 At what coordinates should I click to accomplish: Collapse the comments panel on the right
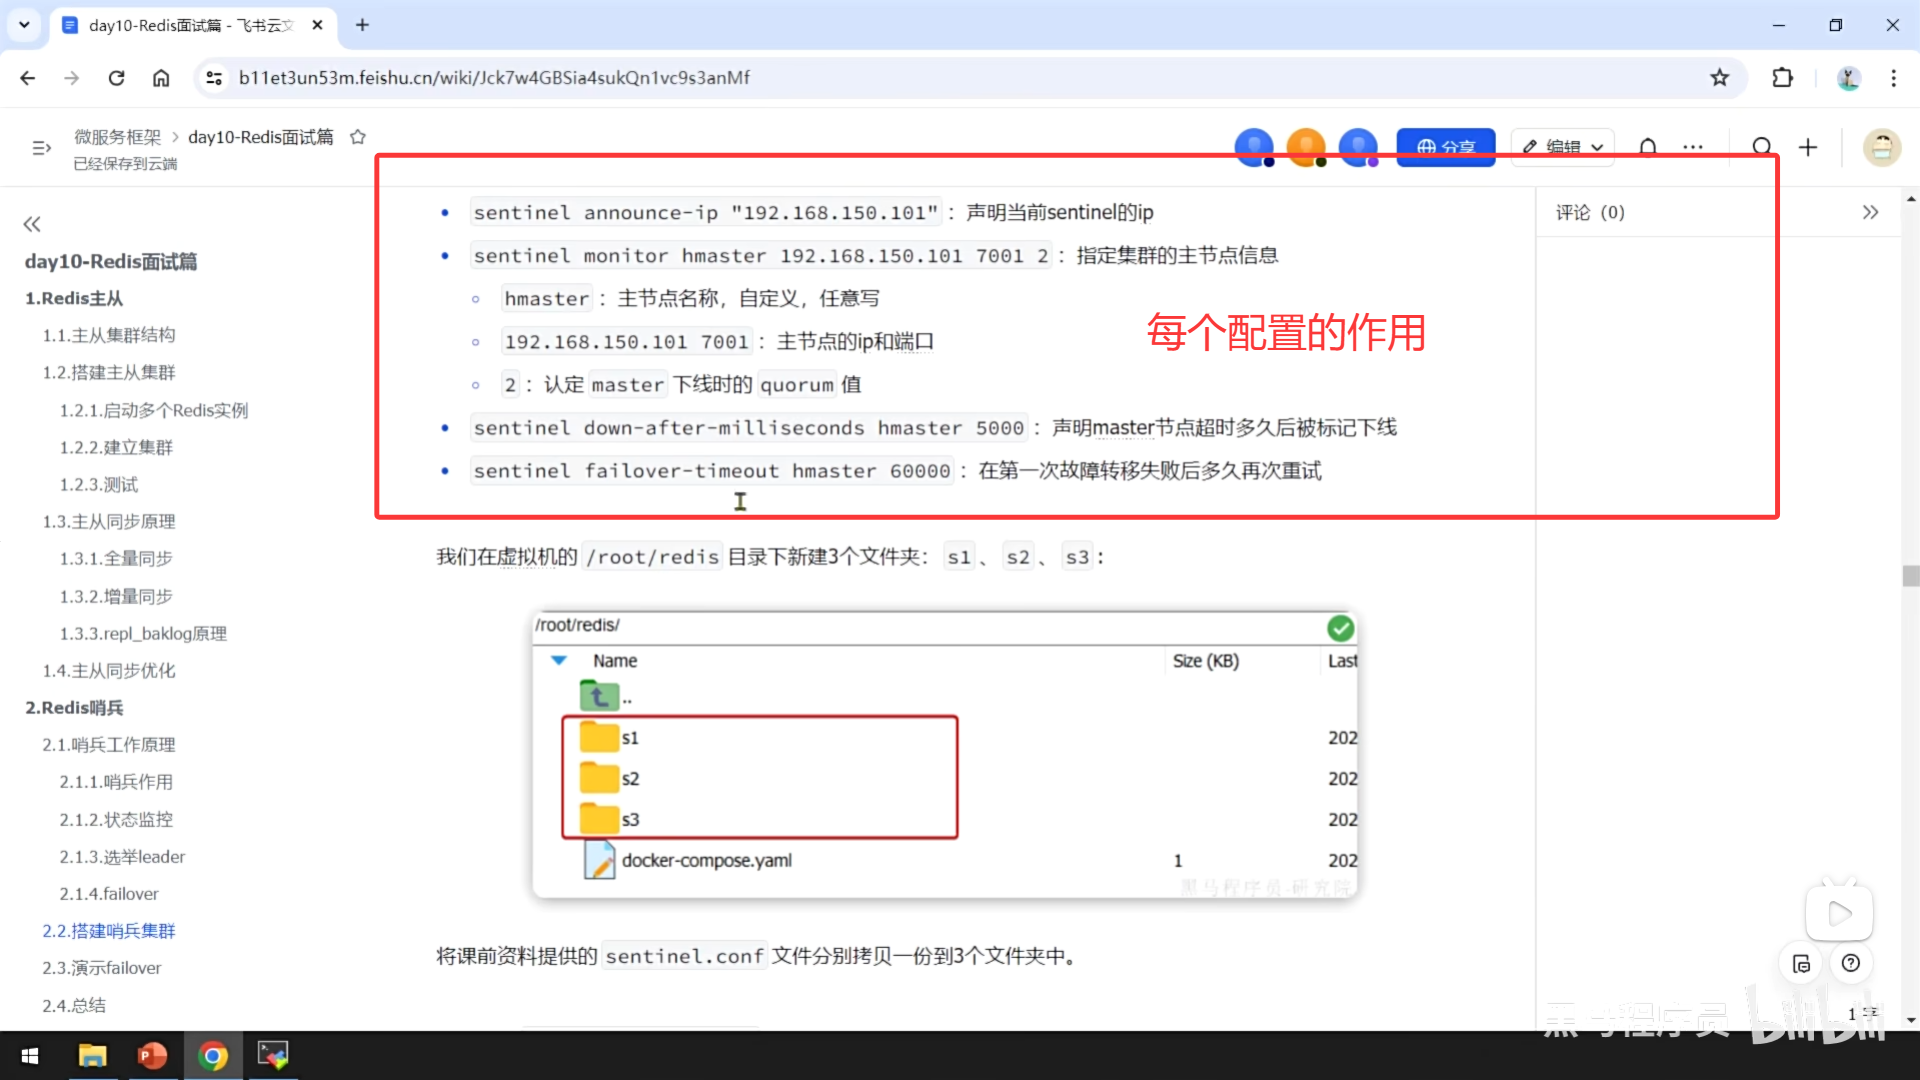[x=1870, y=212]
